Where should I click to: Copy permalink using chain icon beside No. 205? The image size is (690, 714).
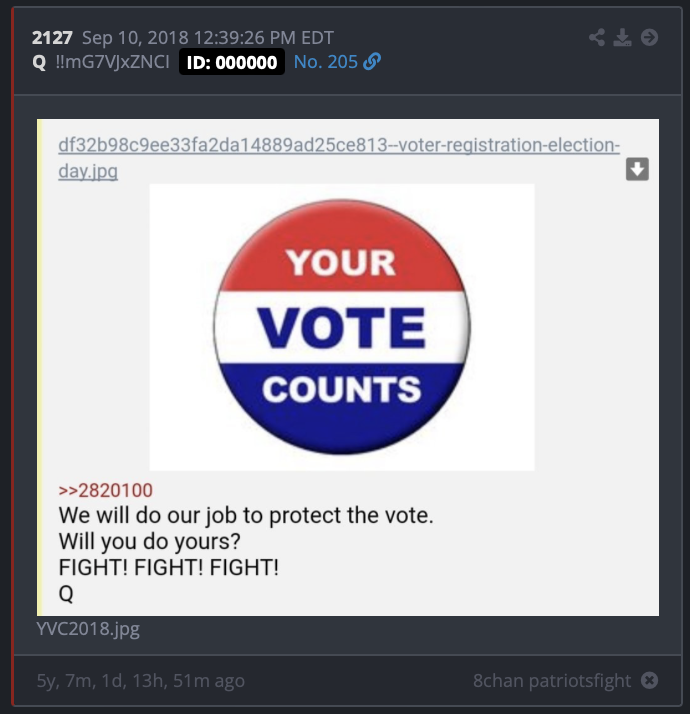click(x=372, y=61)
